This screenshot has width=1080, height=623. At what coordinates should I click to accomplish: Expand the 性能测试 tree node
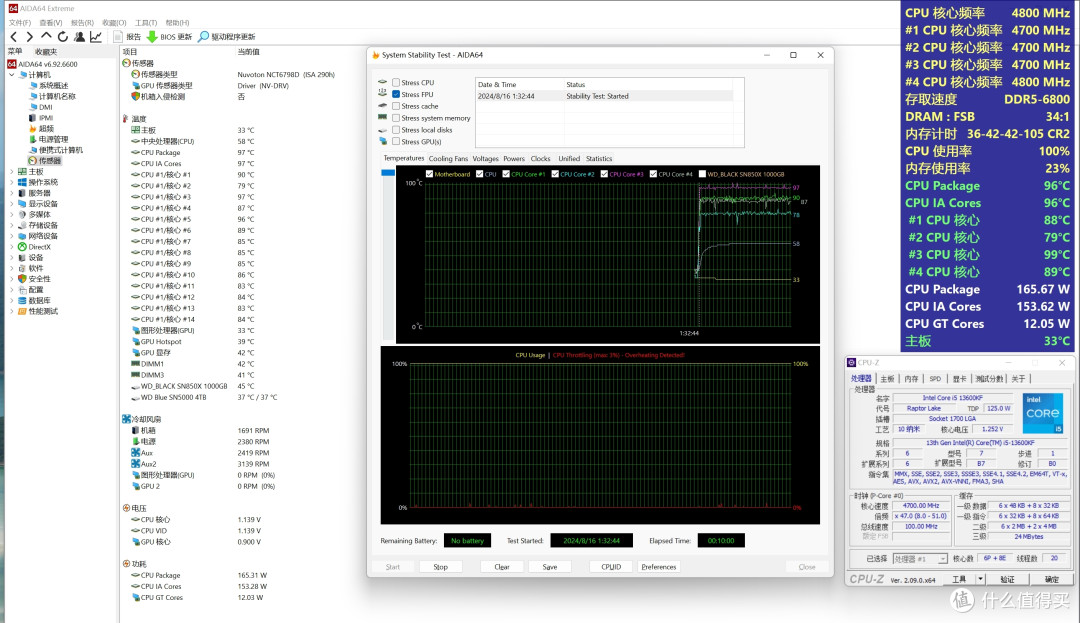click(12, 311)
